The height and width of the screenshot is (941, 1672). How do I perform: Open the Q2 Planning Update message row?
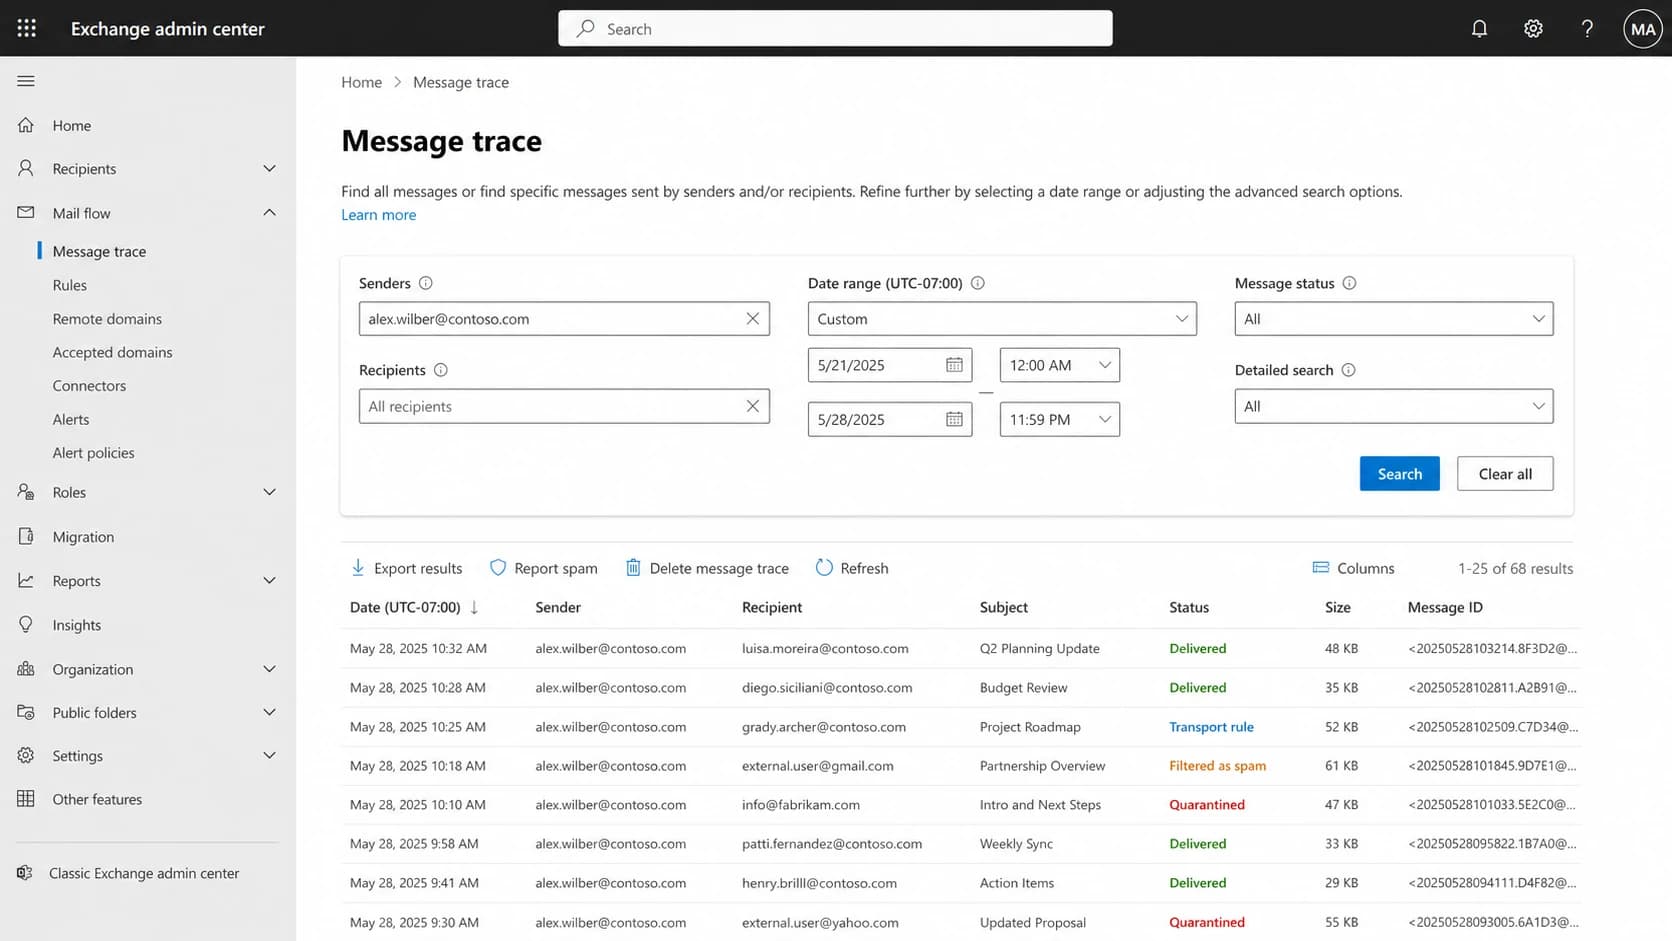[x=961, y=648]
